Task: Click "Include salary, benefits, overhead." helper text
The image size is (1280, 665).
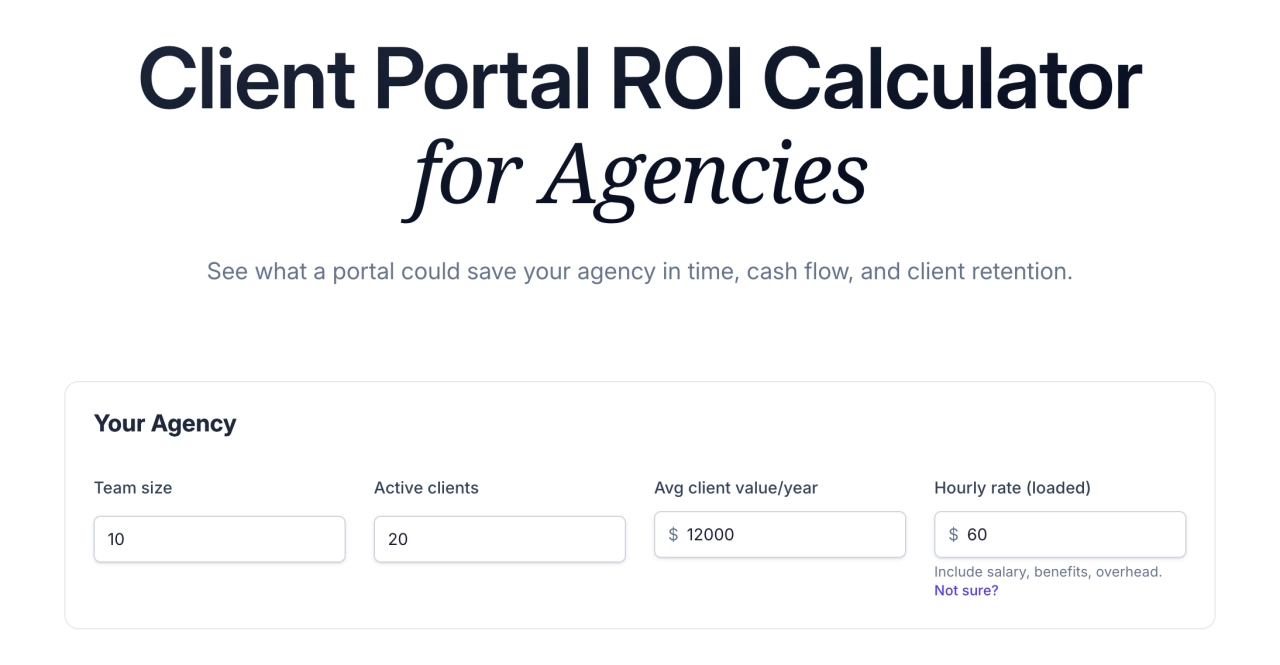Action: point(1048,572)
